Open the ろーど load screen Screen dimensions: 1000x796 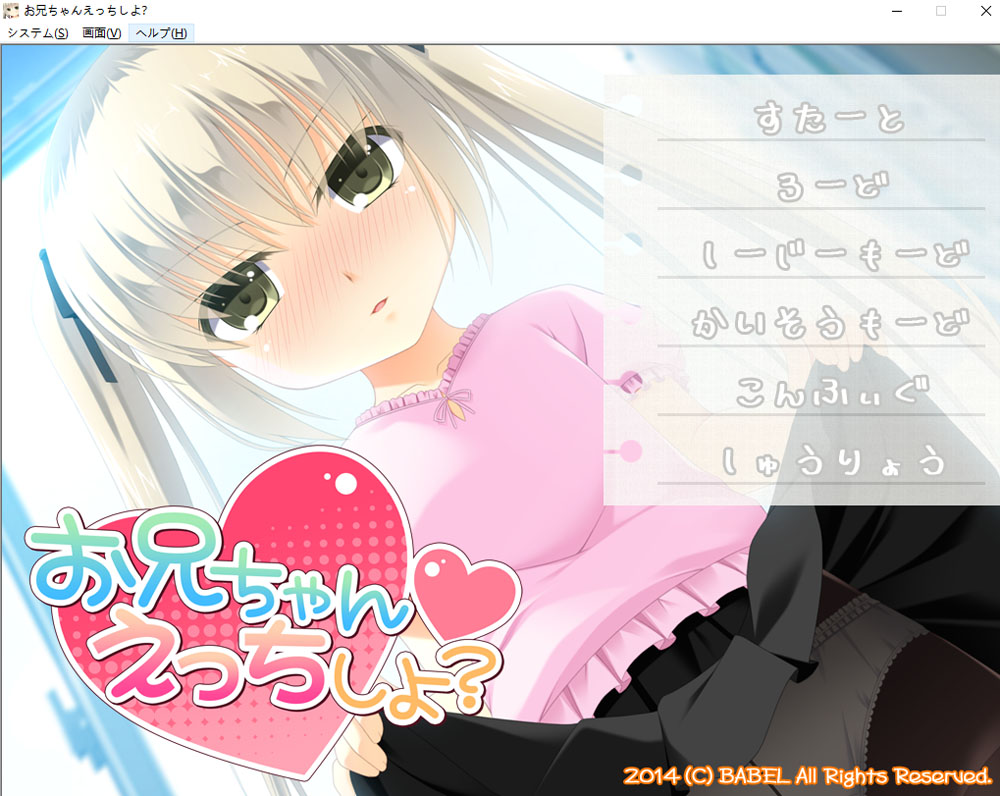pos(832,186)
